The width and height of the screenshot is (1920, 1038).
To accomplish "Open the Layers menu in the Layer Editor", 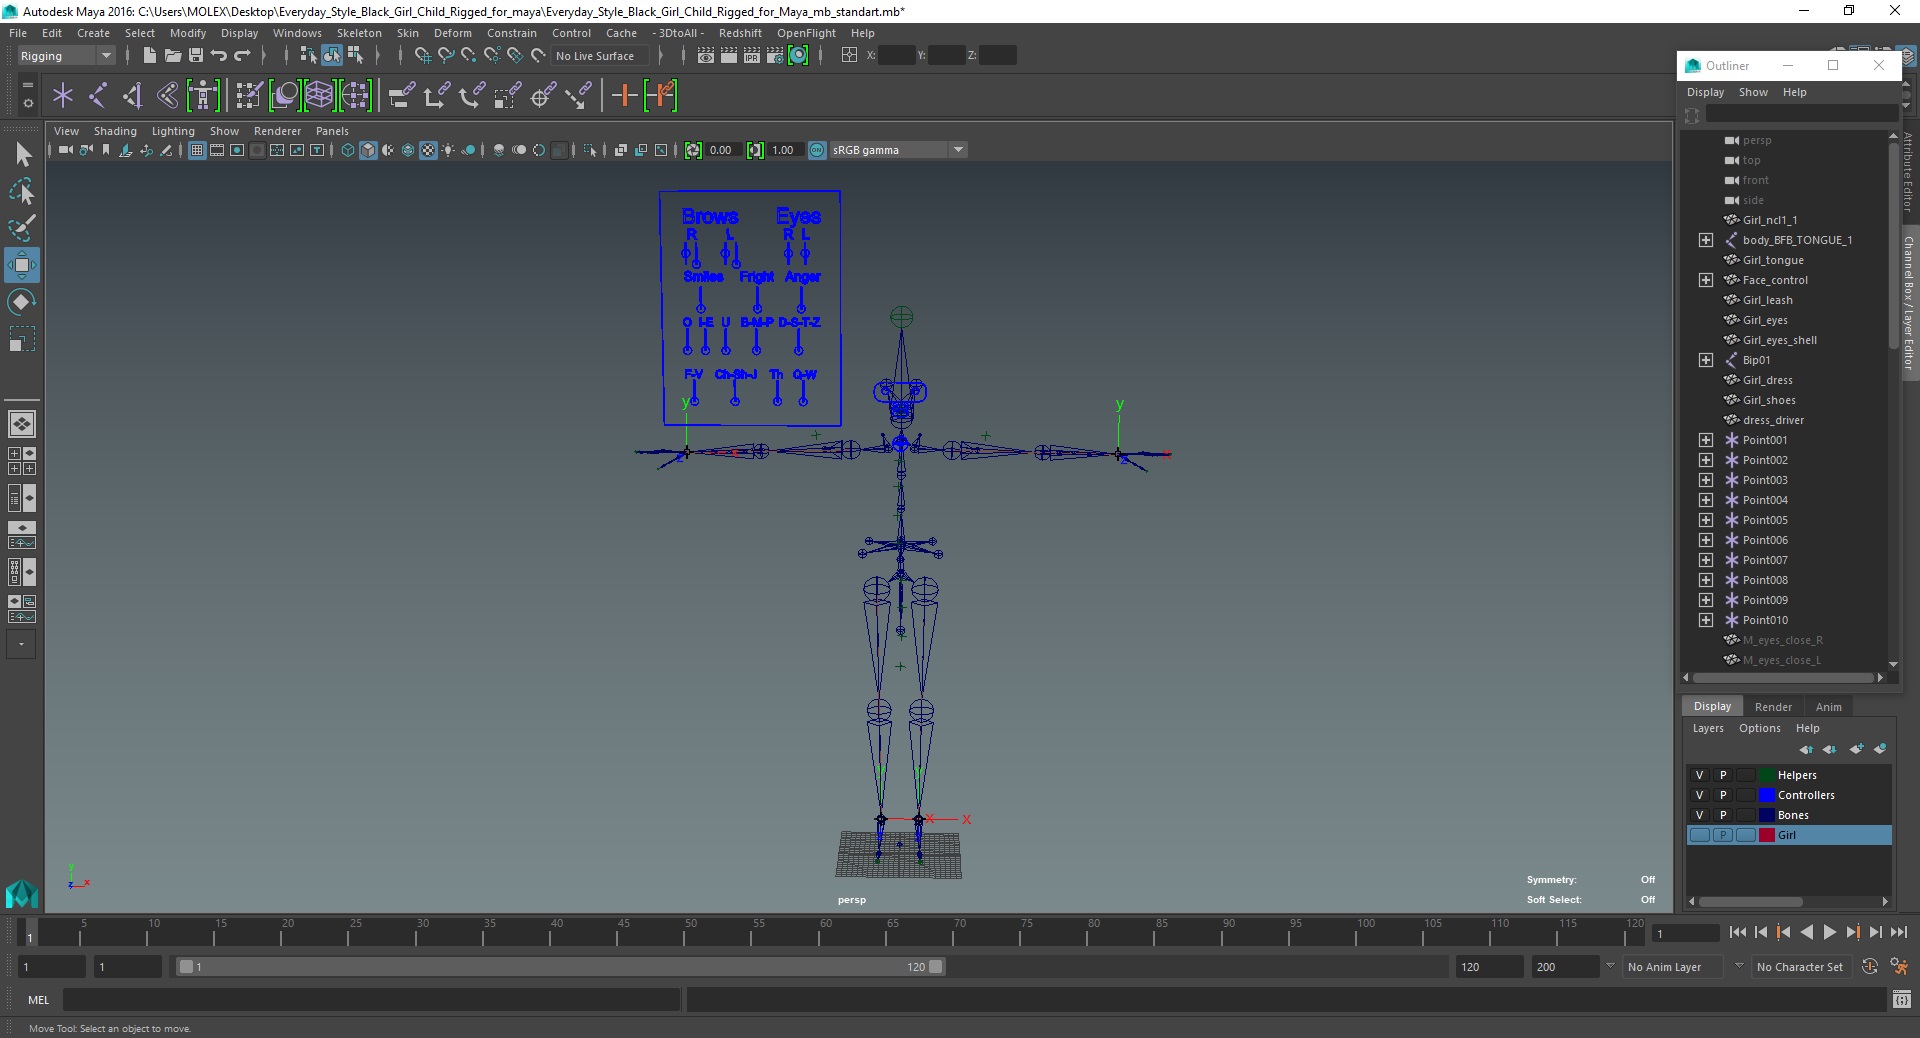I will click(x=1708, y=728).
